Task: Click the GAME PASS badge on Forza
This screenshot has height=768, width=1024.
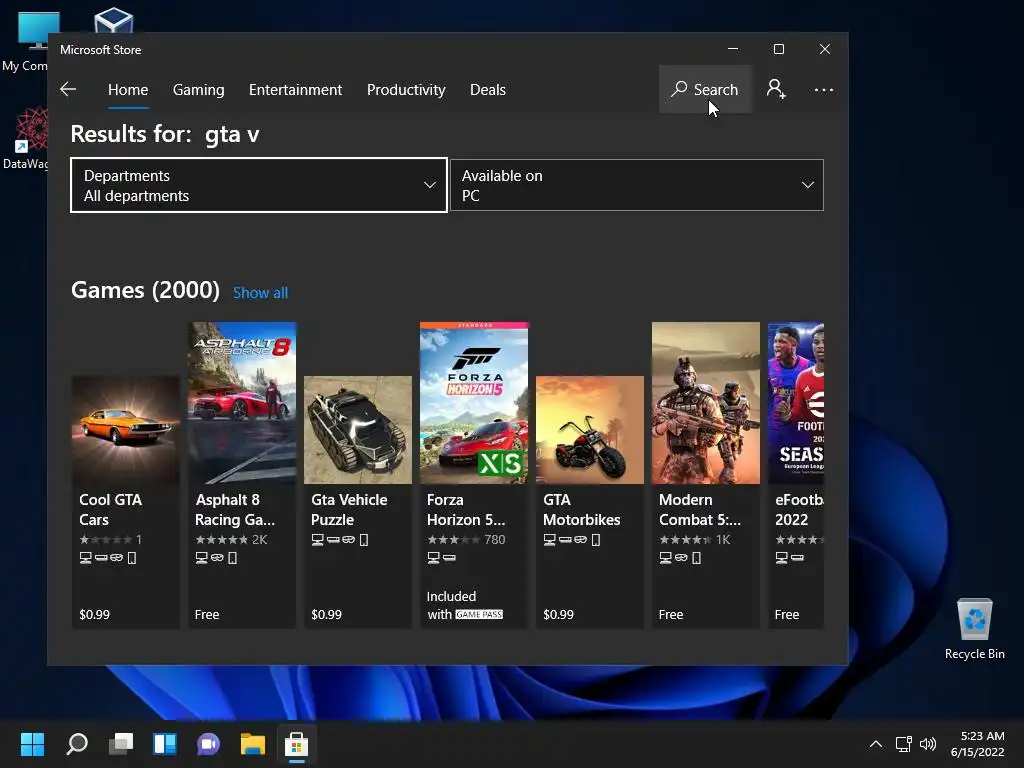Action: pos(479,615)
